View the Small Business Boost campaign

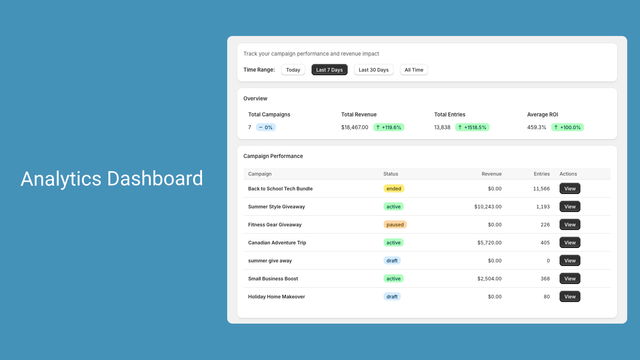coord(570,278)
